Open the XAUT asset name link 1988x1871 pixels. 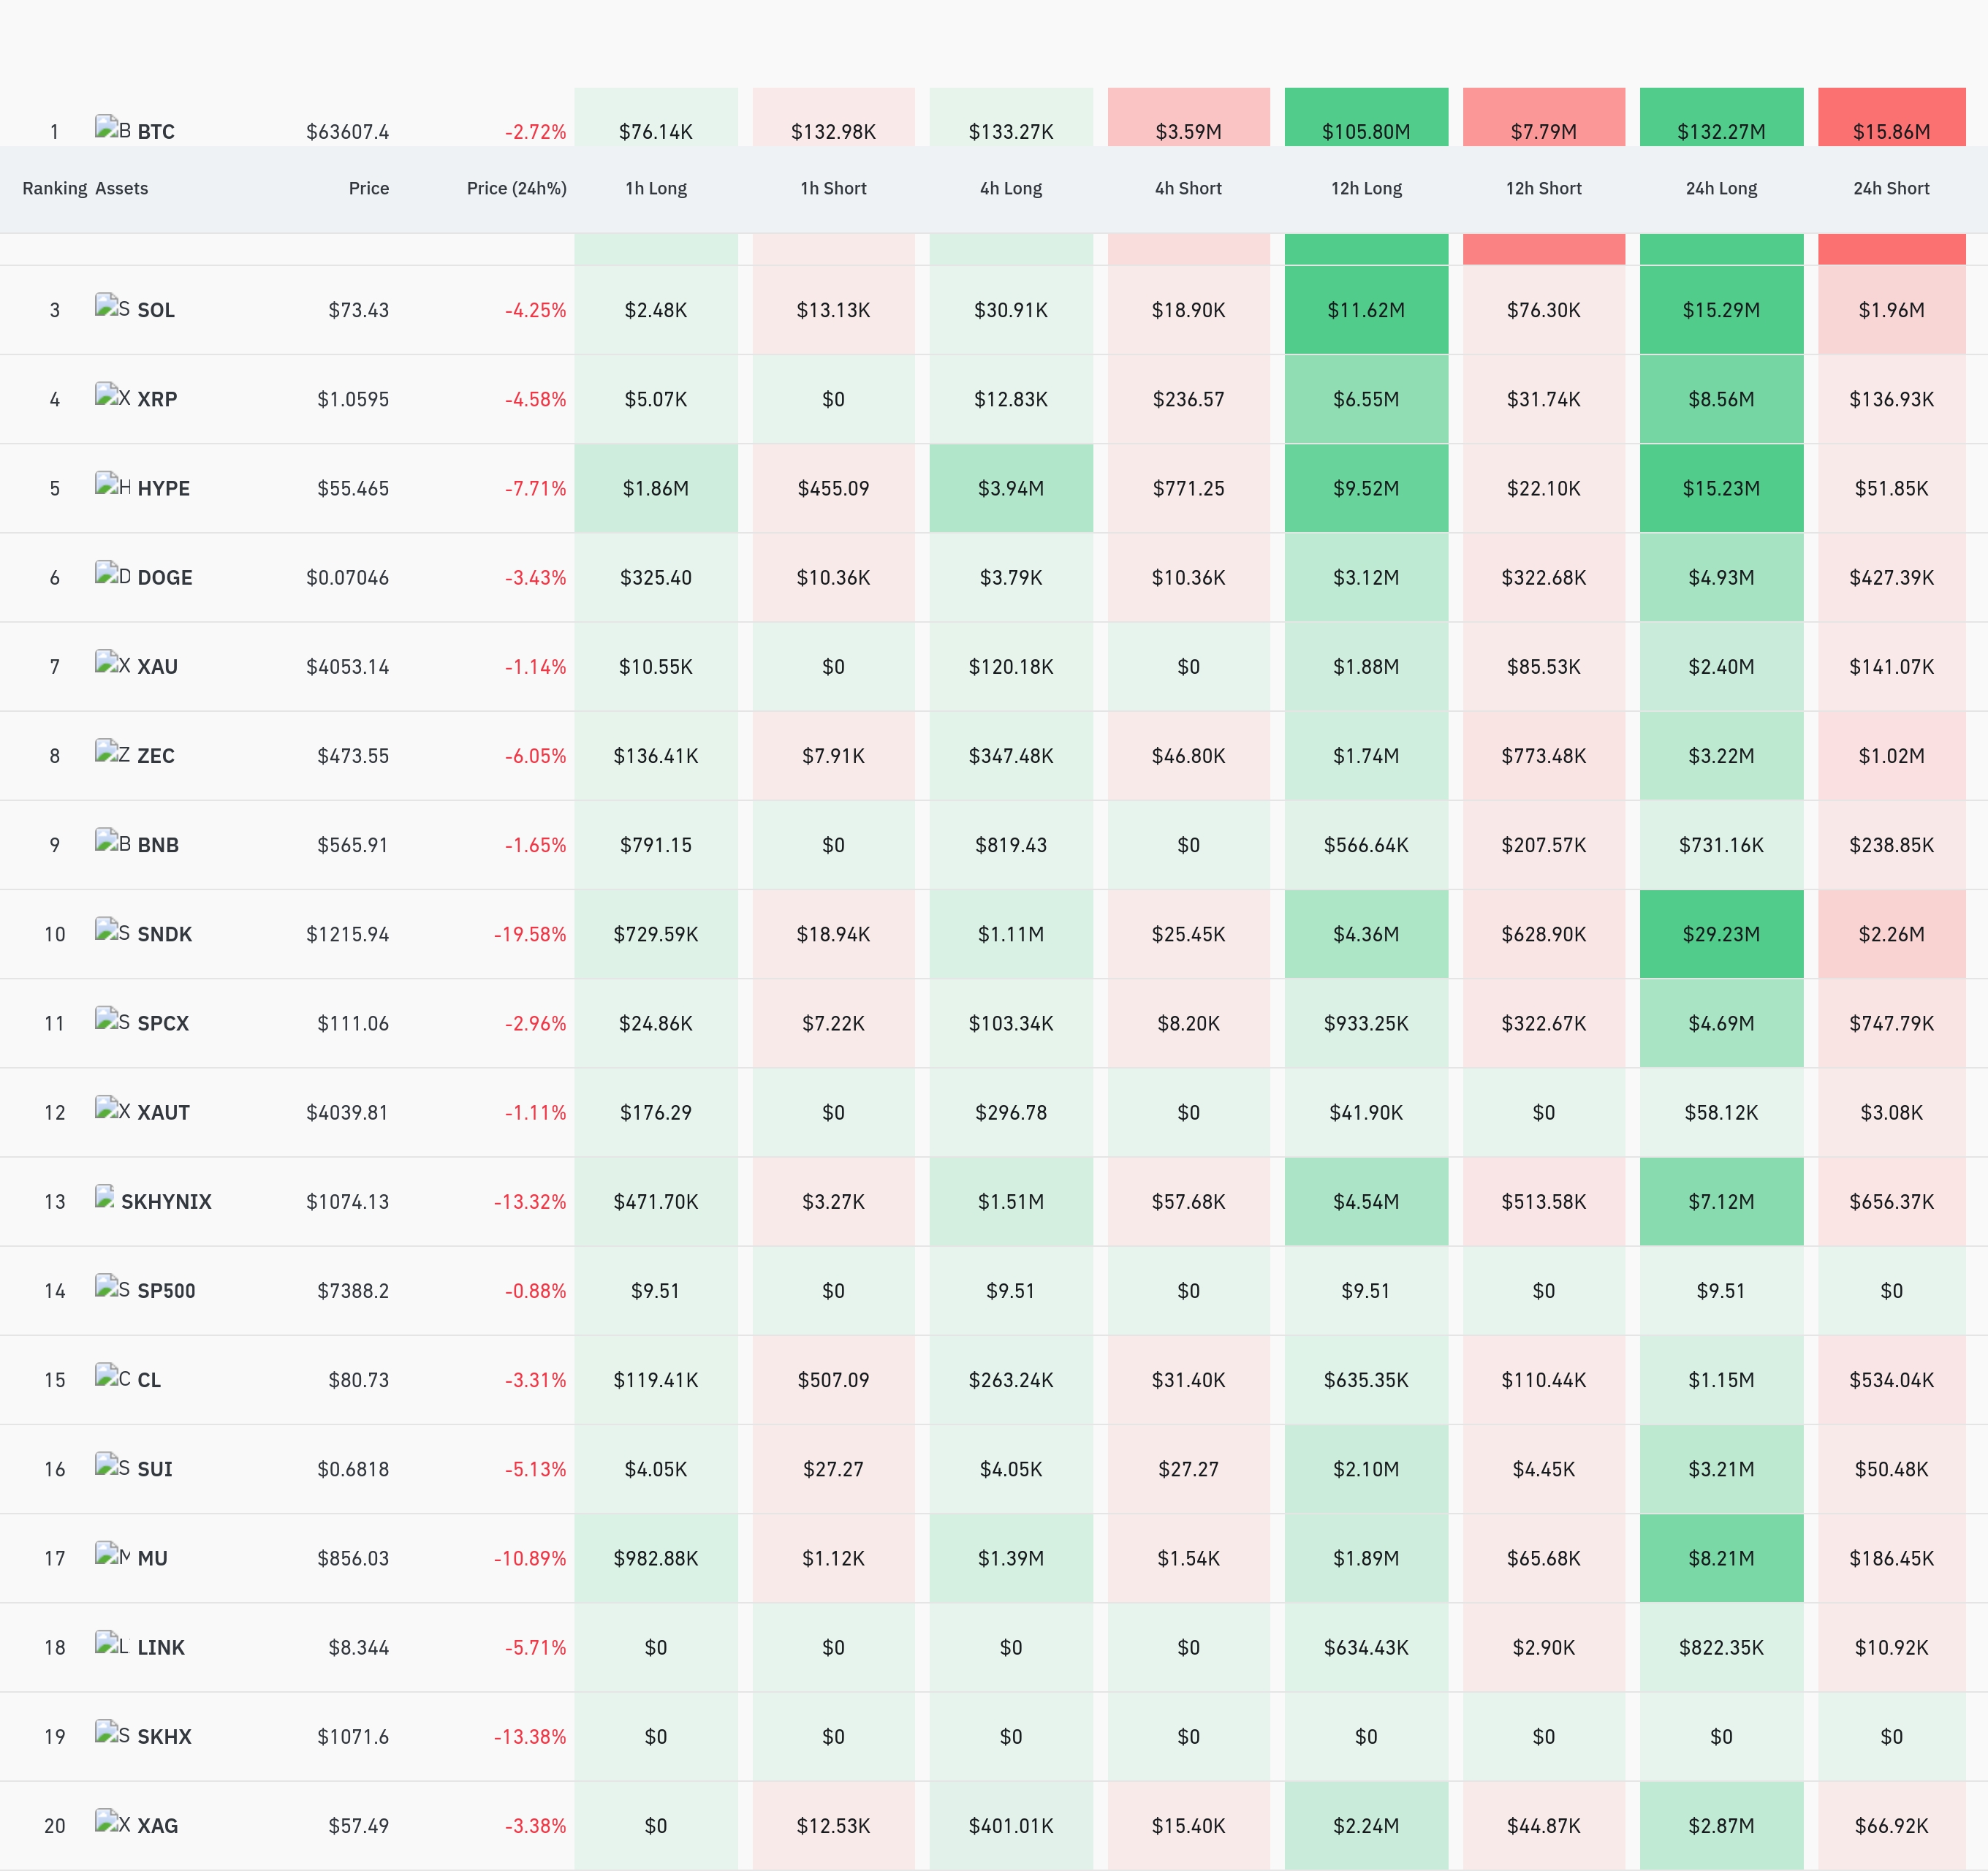coord(163,1112)
